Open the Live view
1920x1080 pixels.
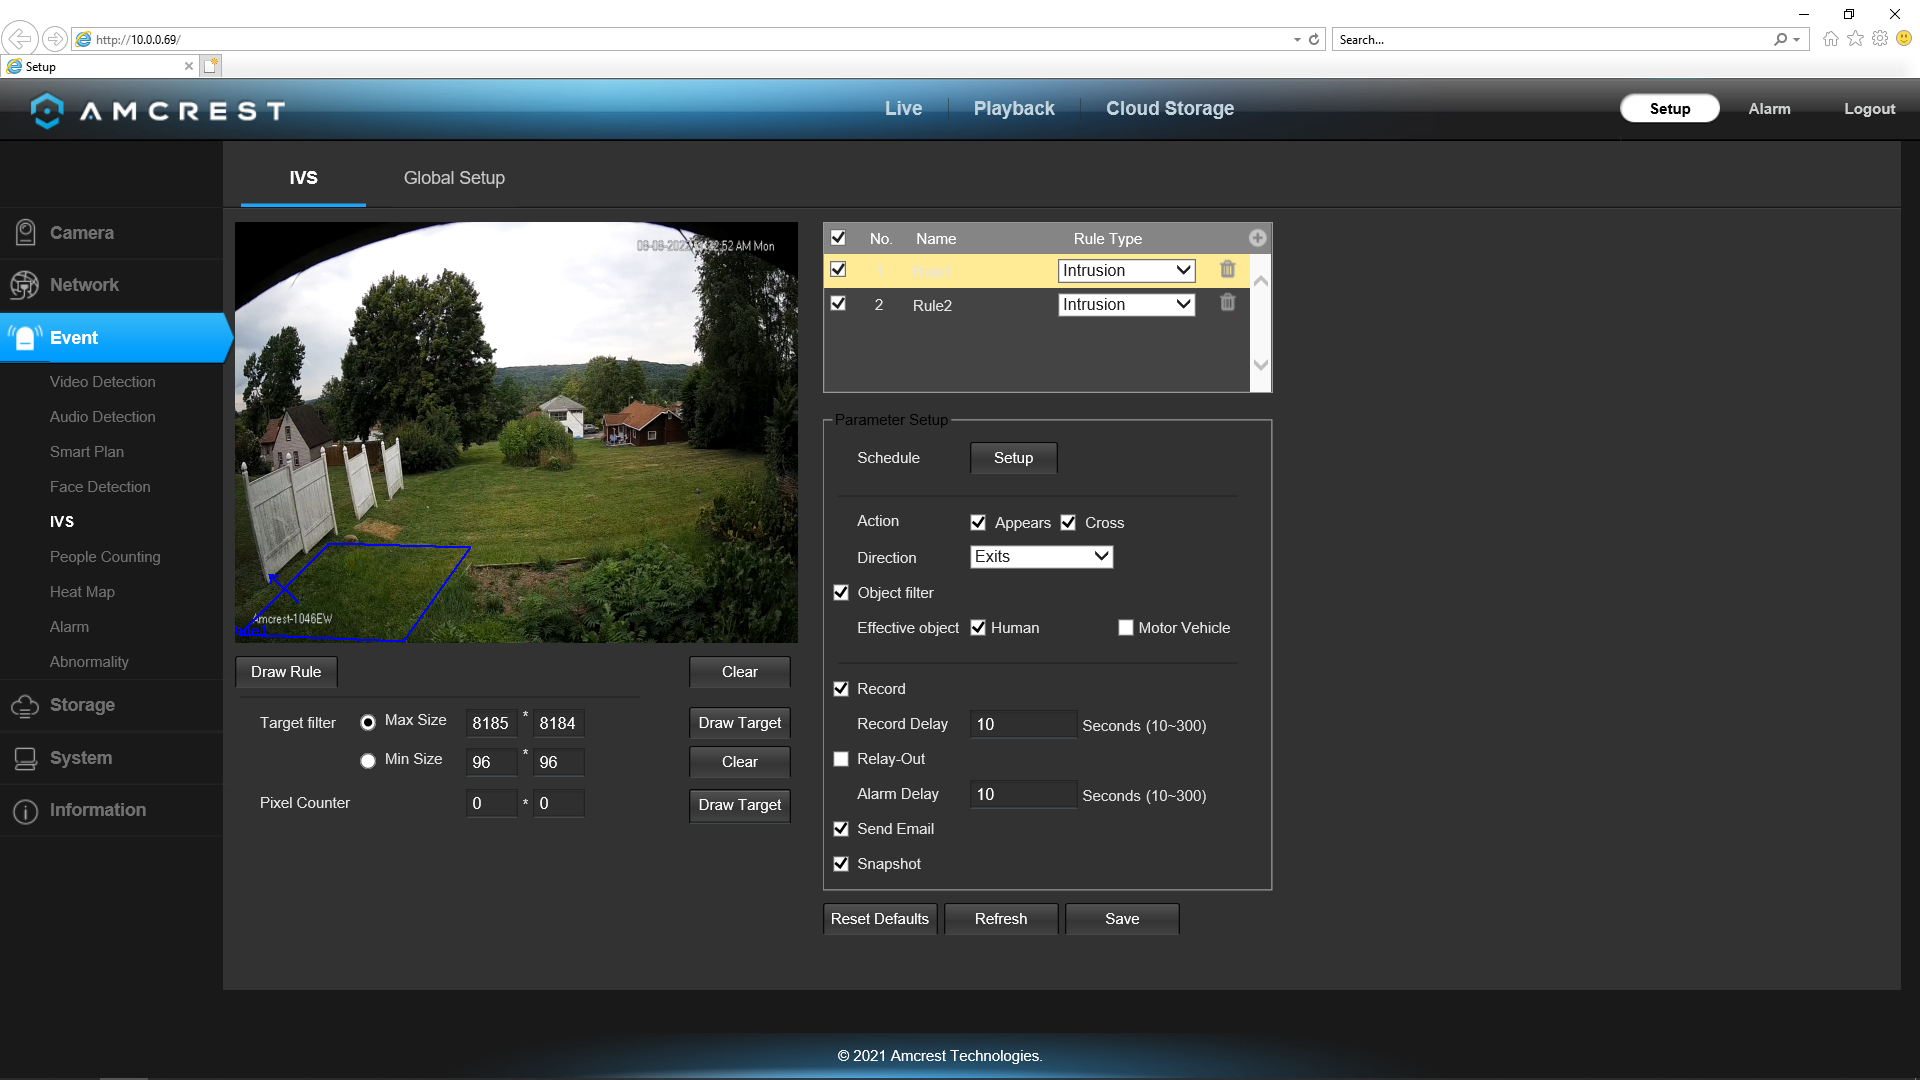[903, 109]
